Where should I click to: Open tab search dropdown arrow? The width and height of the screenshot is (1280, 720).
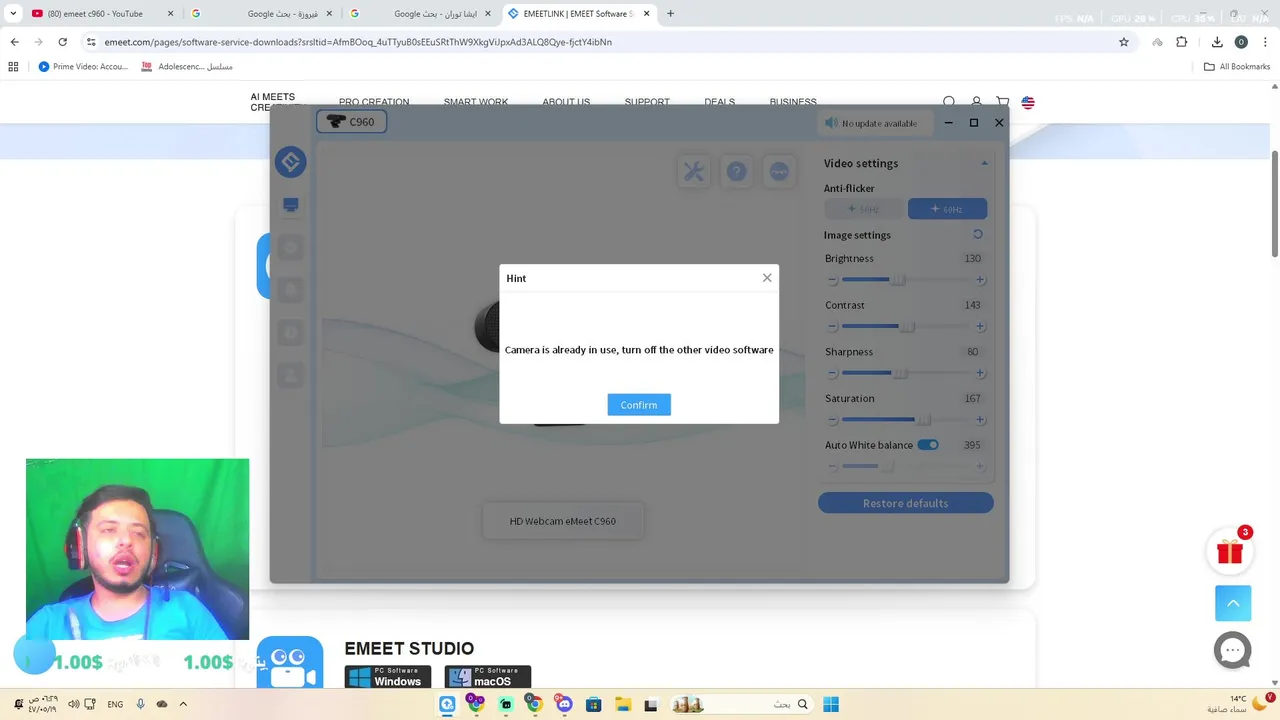pyautogui.click(x=13, y=14)
